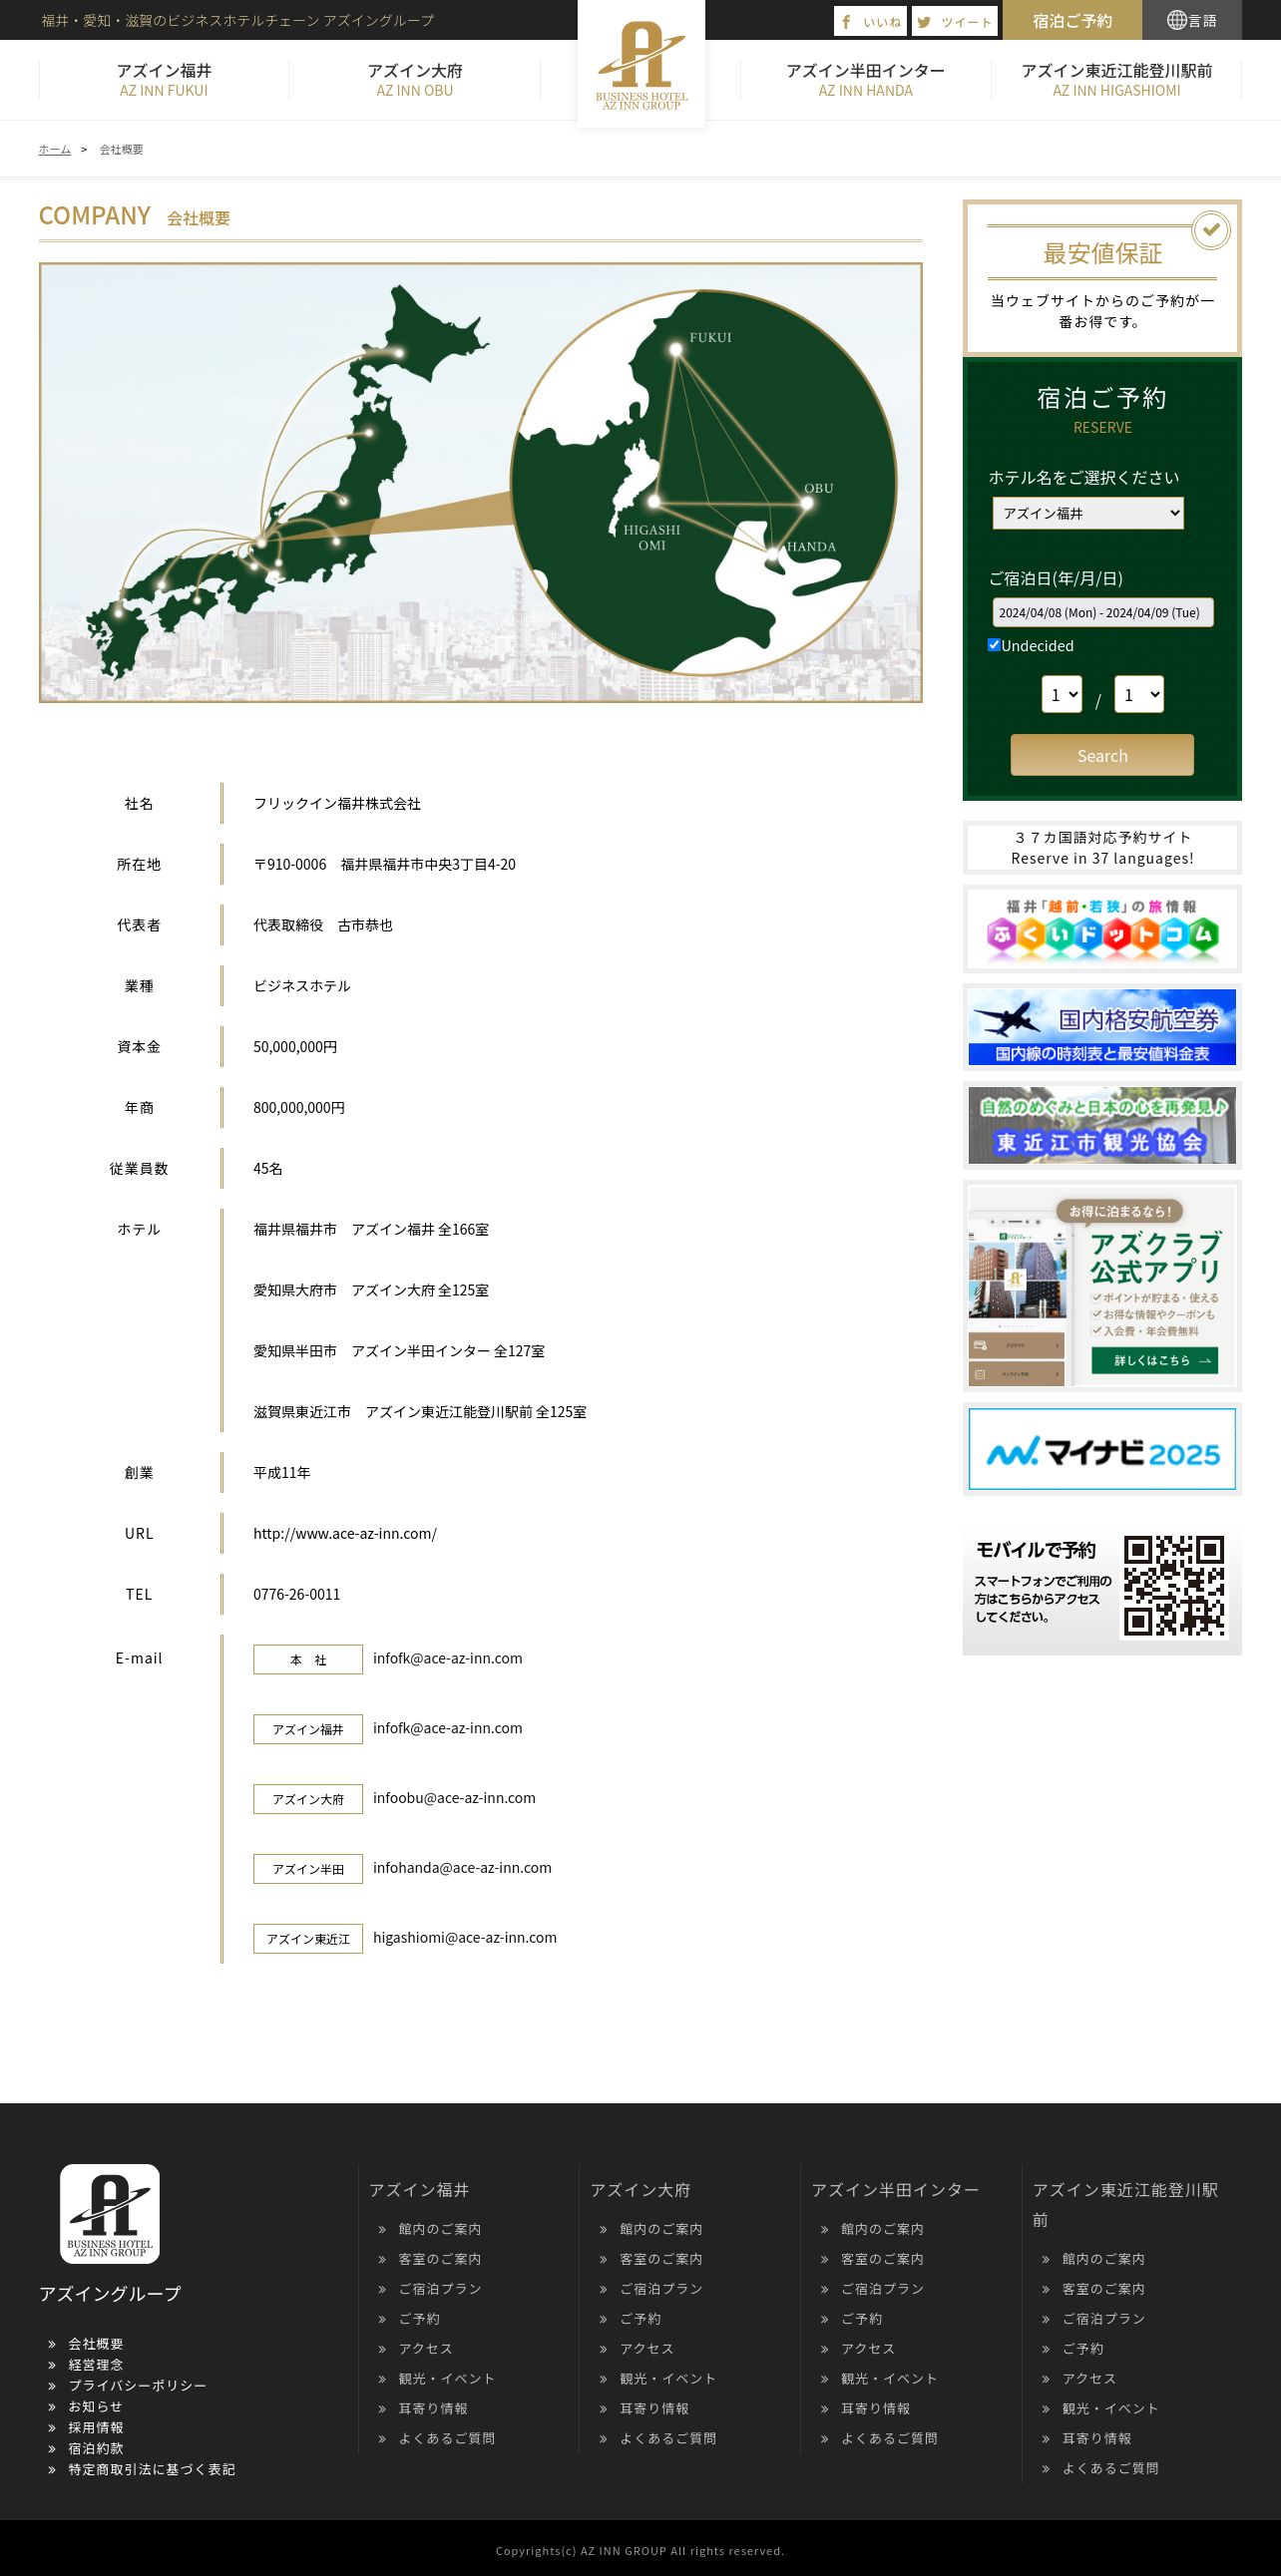
Task: Open the 東近江市観光協会 banner
Action: pos(1102,1125)
